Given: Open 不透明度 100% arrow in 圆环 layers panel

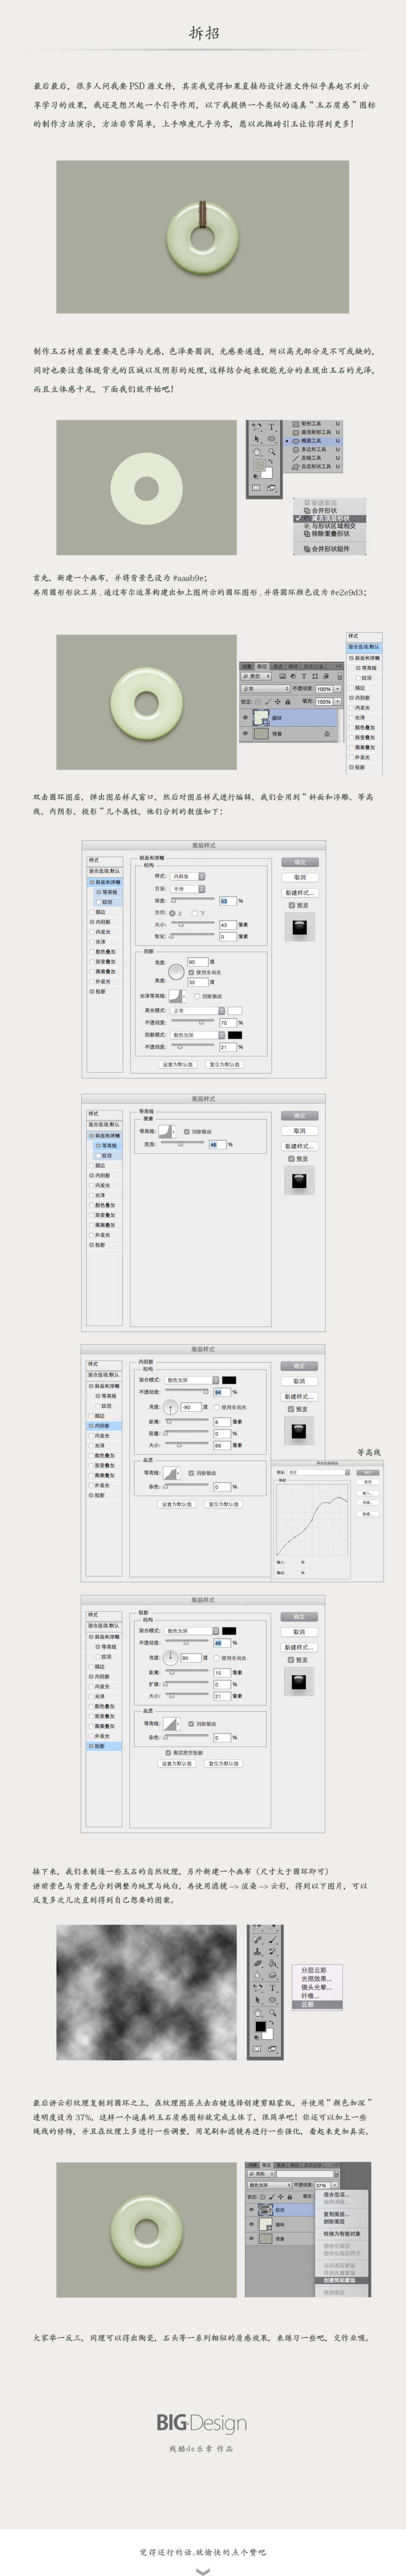Looking at the screenshot, I should 338,689.
